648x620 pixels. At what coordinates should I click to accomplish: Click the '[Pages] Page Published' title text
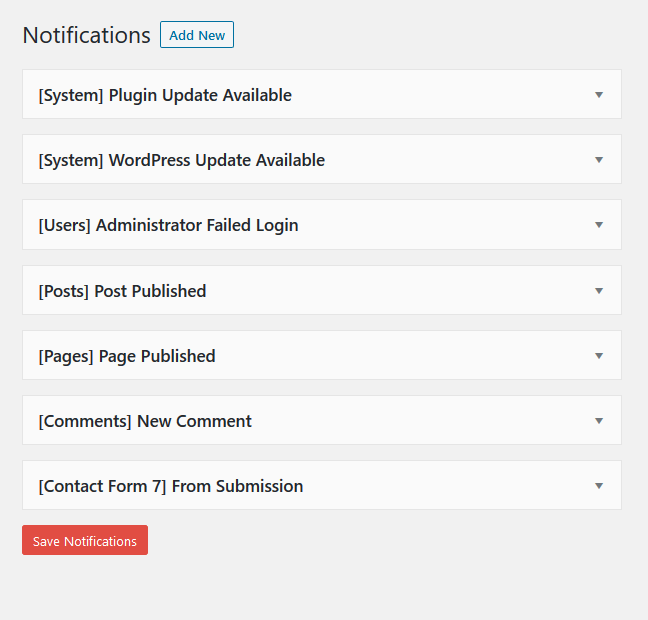click(x=127, y=356)
